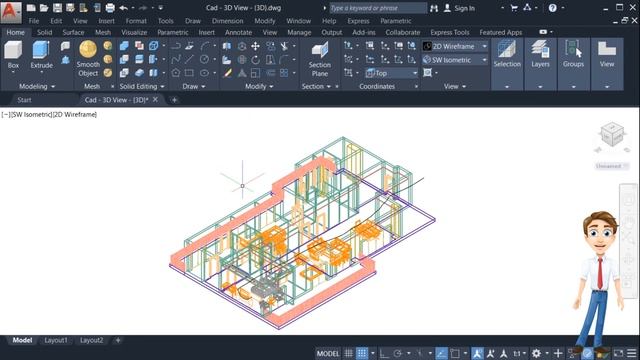Open the Dimension menu
Screen dimensions: 640x360
tap(227, 21)
